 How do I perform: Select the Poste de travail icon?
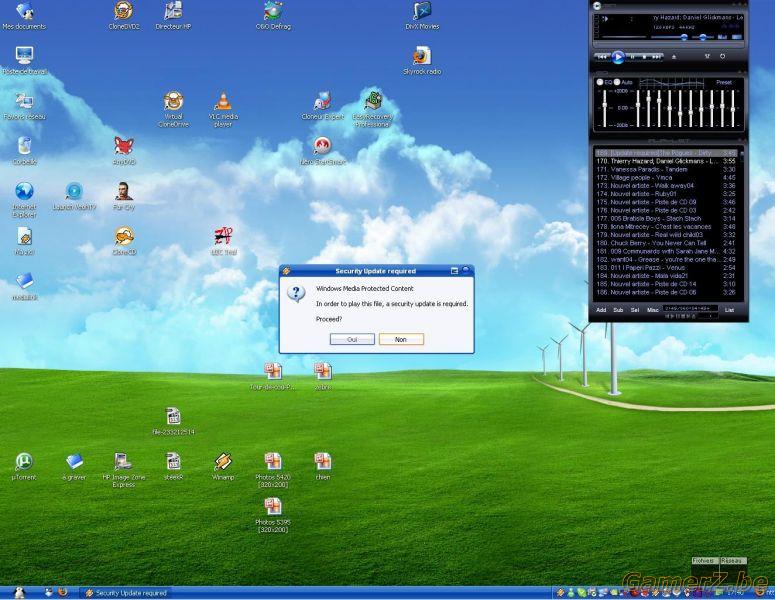click(24, 61)
